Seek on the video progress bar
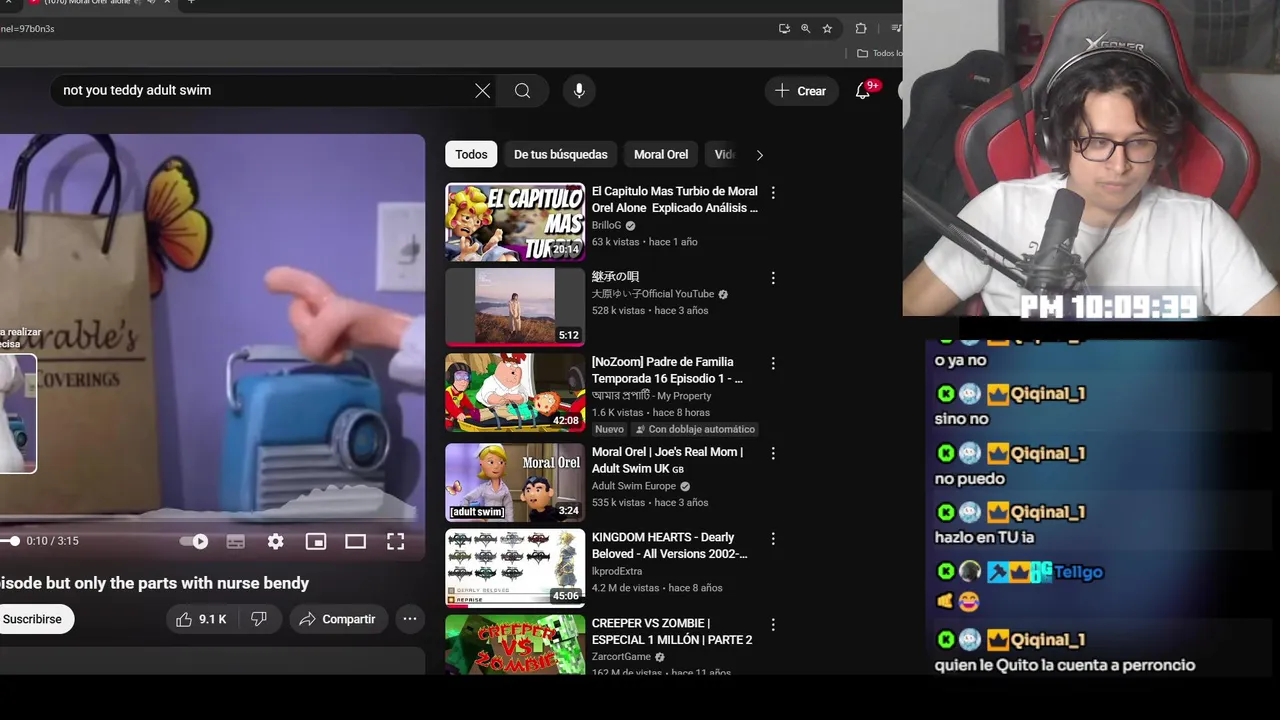1280x720 pixels. click(x=212, y=522)
